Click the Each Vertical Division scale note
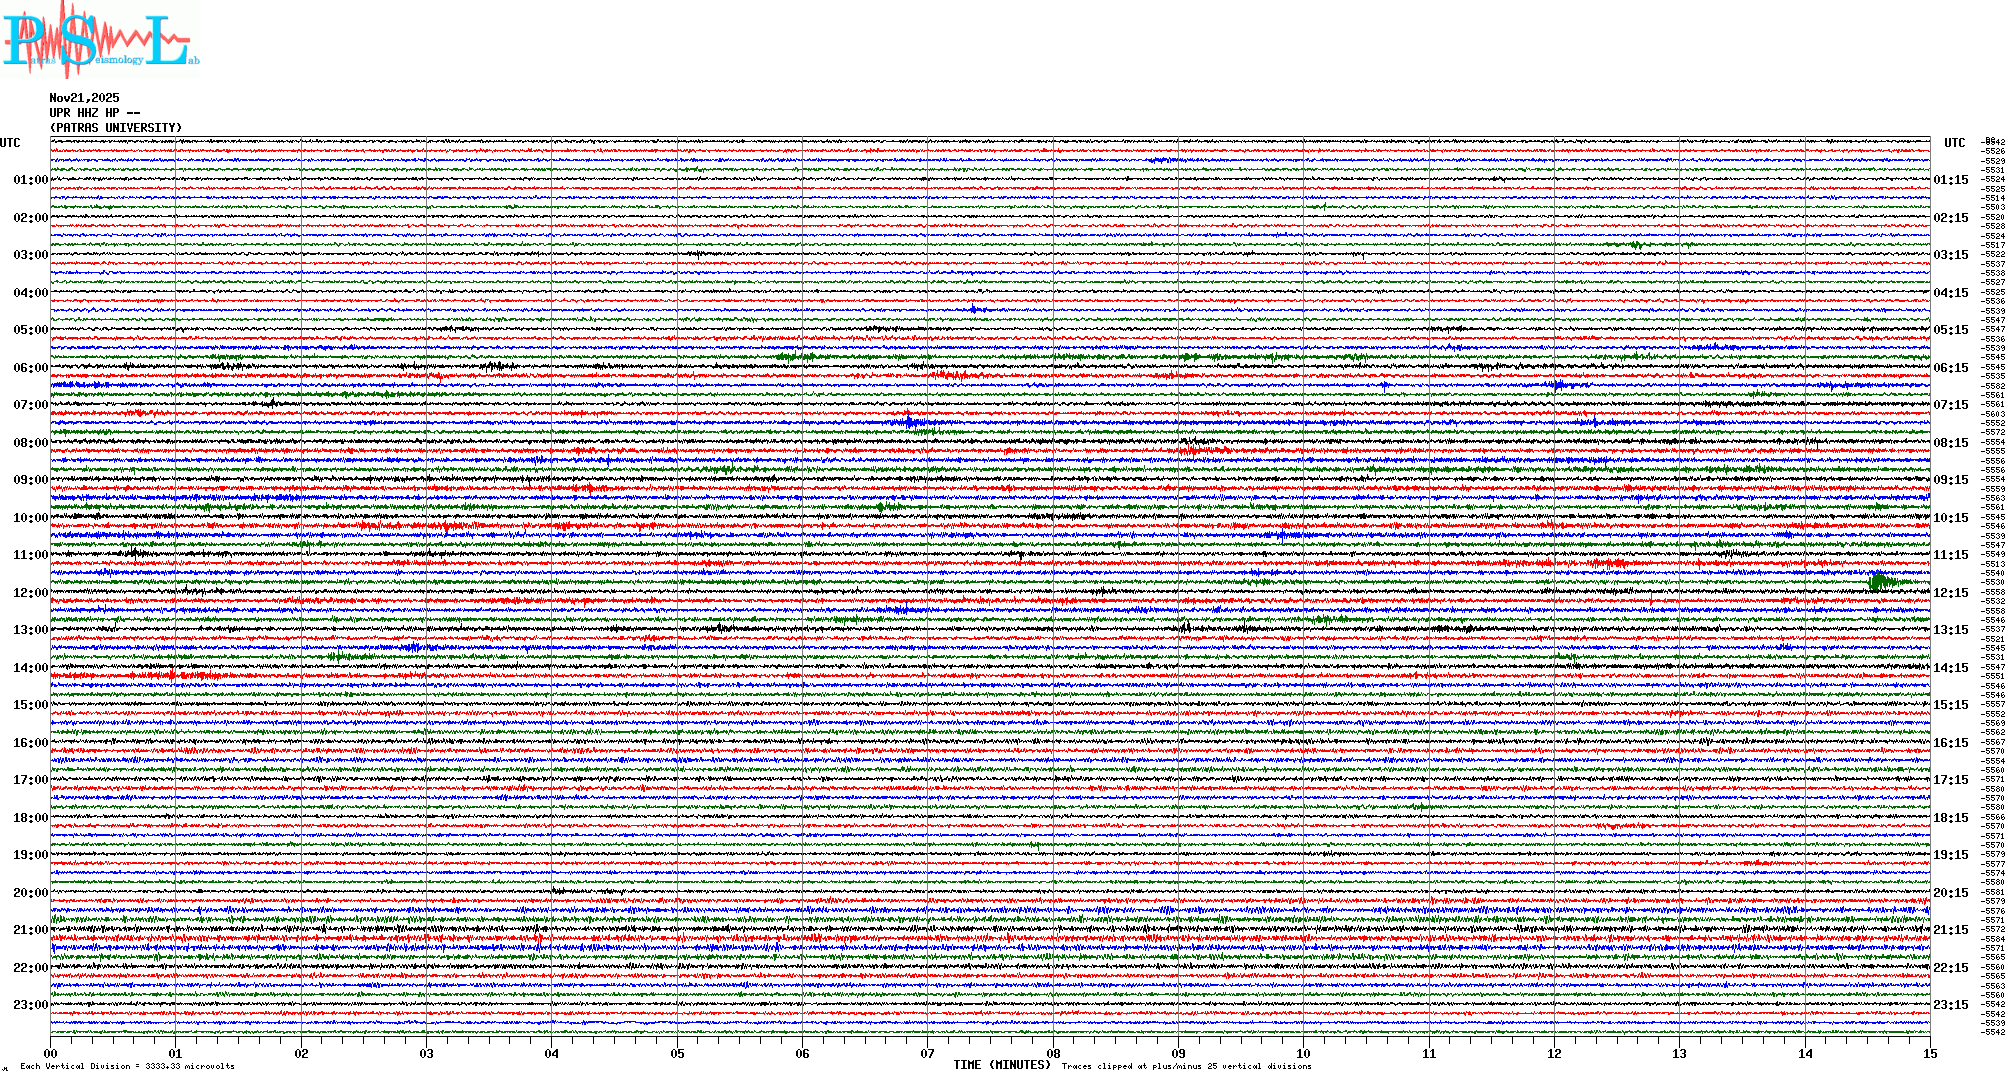 click(127, 1067)
